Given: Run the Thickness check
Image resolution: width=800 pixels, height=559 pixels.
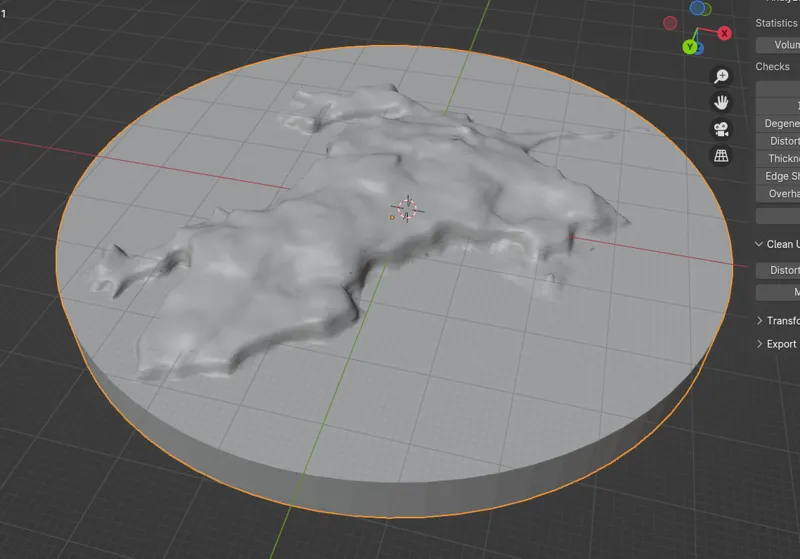Looking at the screenshot, I should 778,159.
